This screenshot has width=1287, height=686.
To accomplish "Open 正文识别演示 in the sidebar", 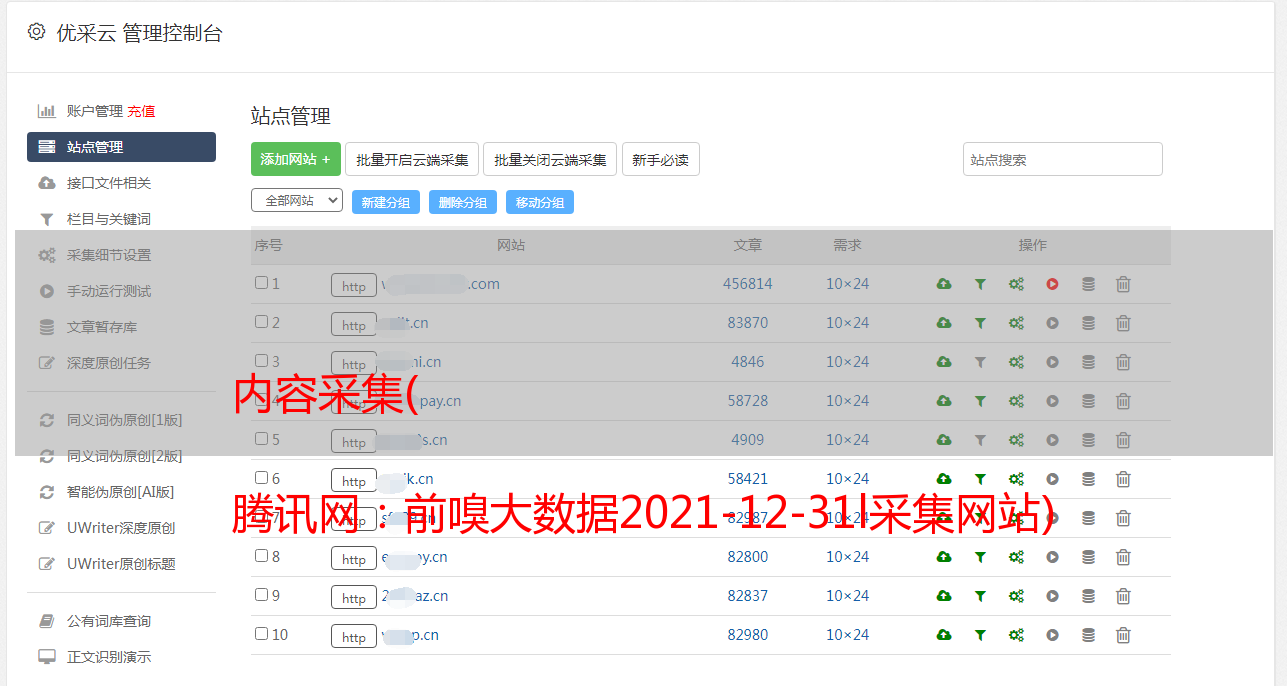I will tap(109, 657).
